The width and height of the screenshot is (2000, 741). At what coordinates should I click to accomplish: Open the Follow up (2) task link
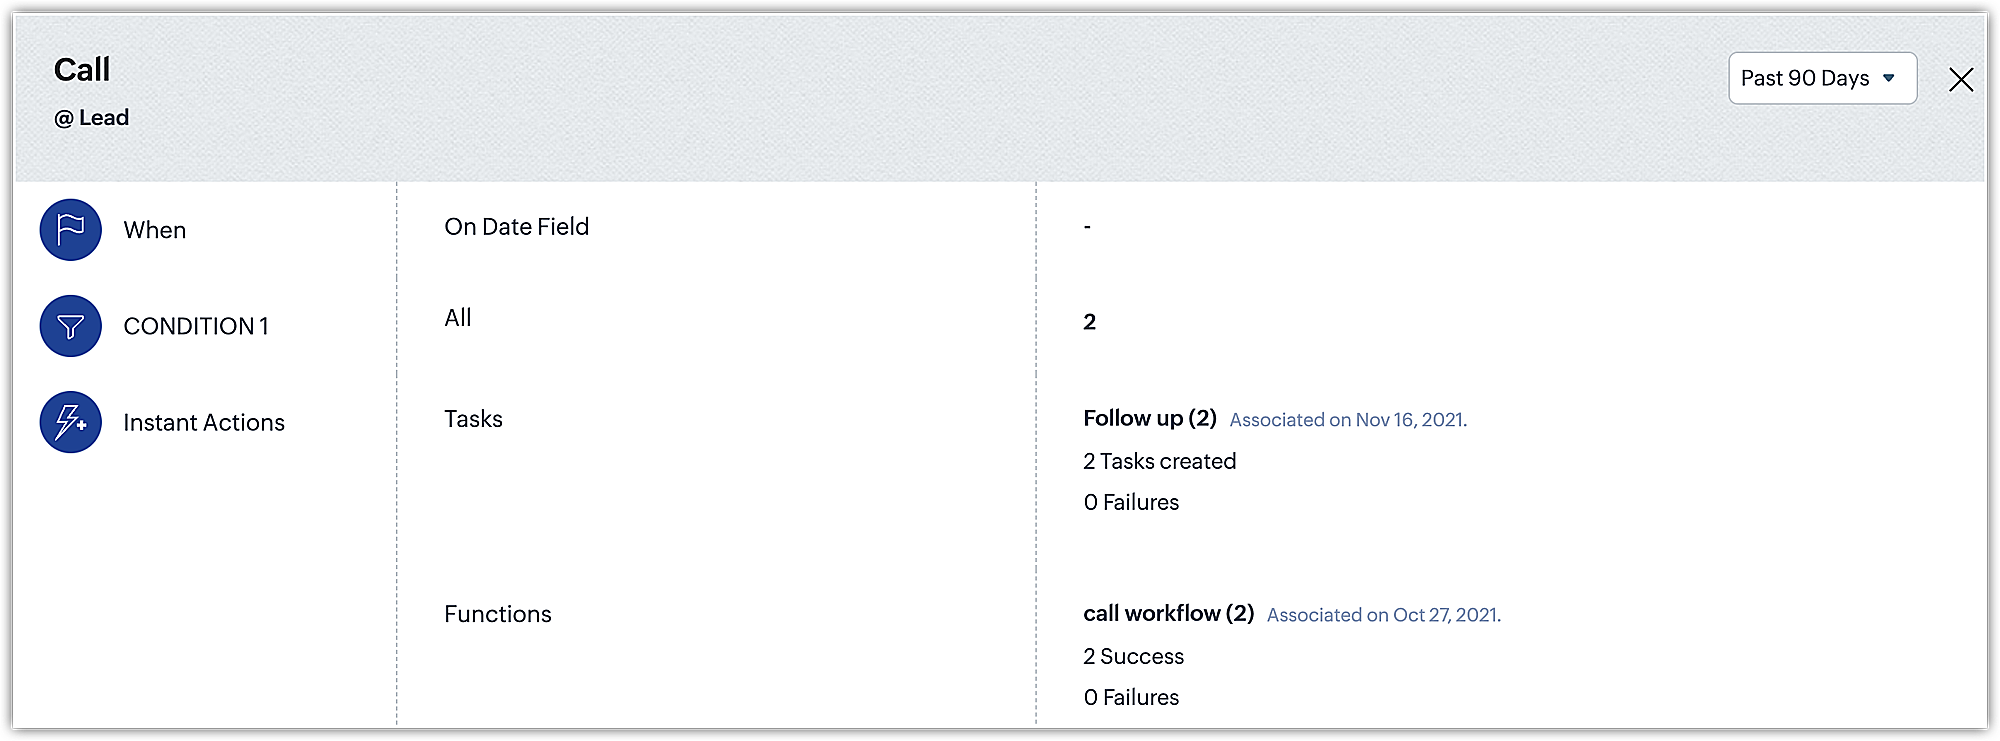coord(1149,418)
